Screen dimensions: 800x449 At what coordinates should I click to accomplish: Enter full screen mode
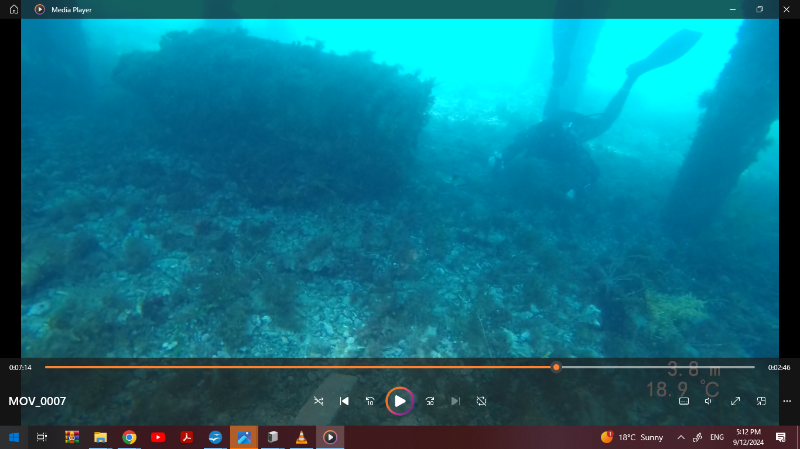click(735, 401)
